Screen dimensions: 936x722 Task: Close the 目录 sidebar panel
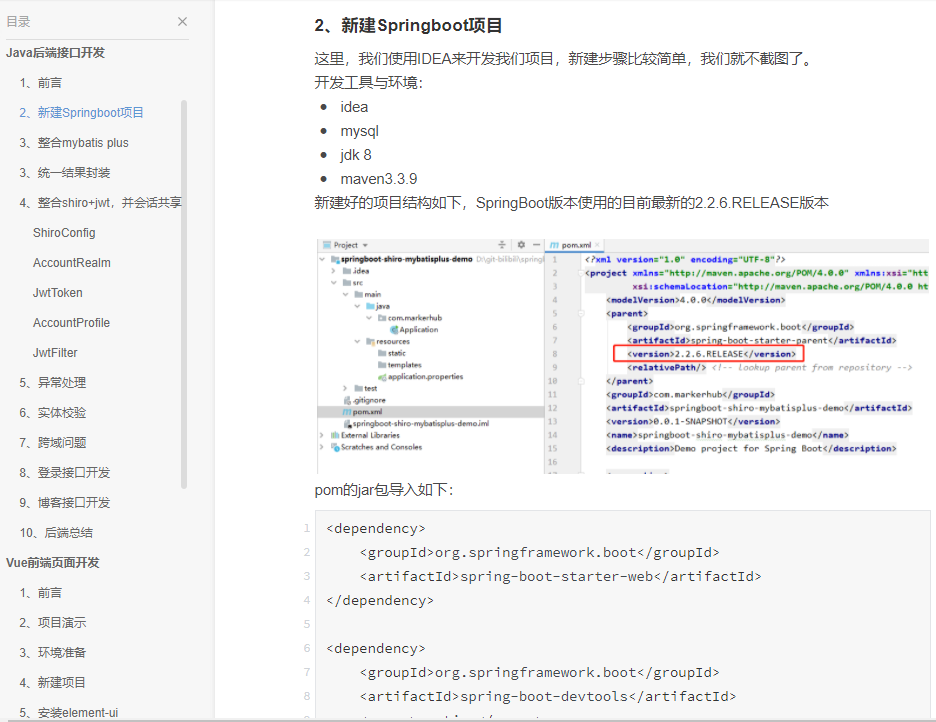pyautogui.click(x=183, y=21)
